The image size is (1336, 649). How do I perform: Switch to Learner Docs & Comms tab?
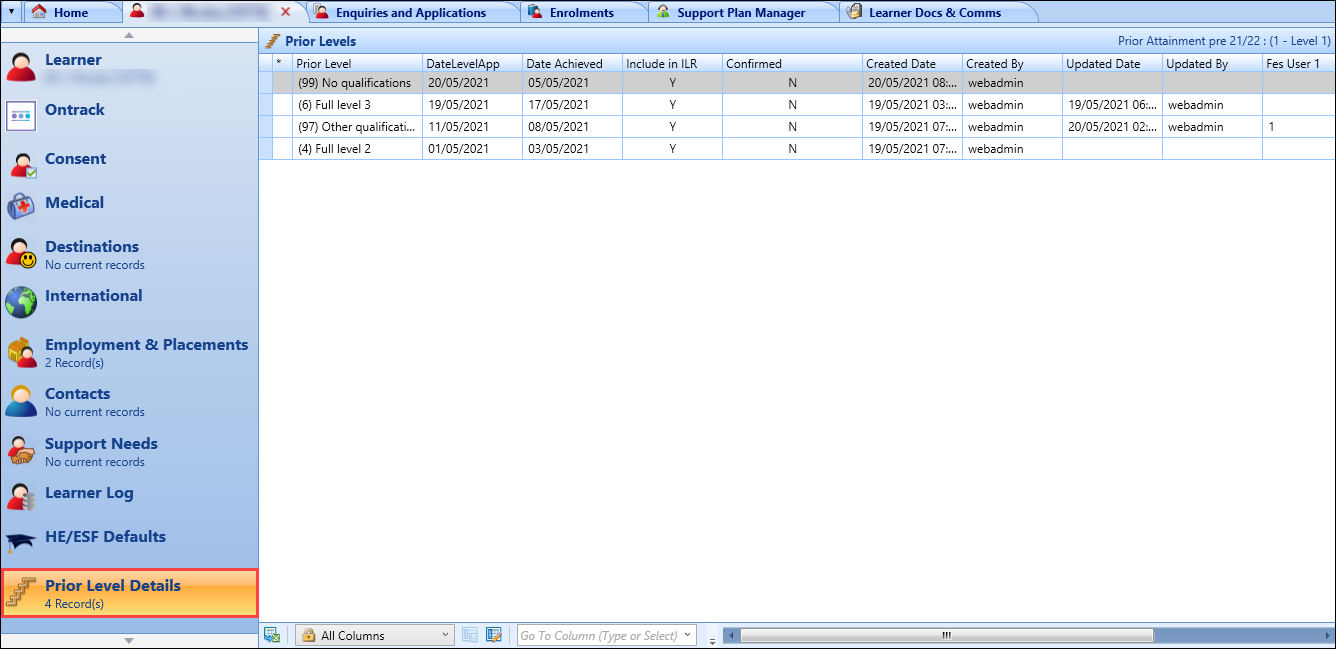(933, 12)
